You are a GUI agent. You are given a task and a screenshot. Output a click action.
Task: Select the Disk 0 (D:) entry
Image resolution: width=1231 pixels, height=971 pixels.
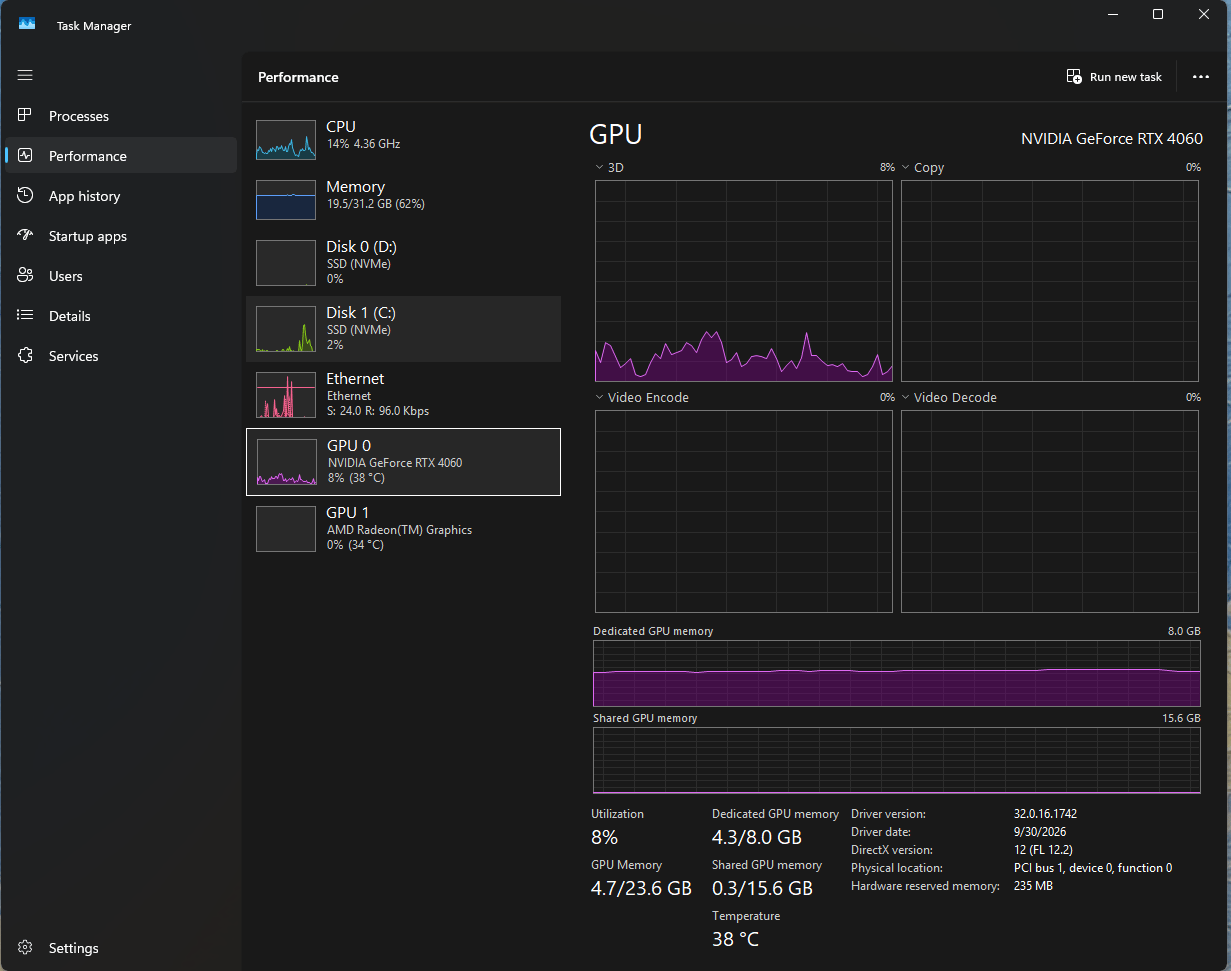pyautogui.click(x=403, y=262)
